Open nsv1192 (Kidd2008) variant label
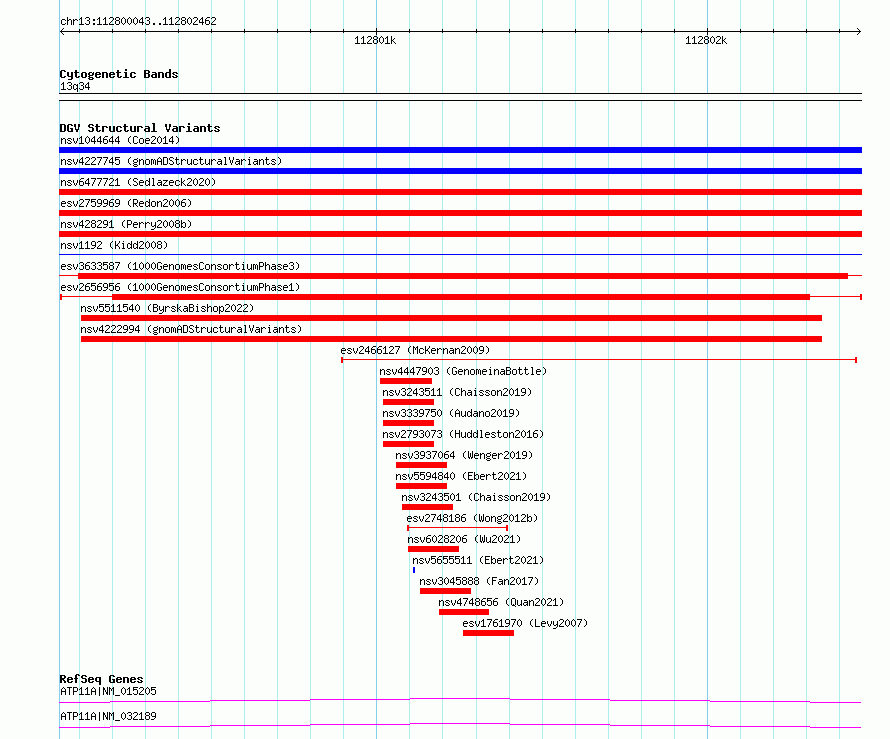This screenshot has width=890, height=739. click(x=114, y=245)
